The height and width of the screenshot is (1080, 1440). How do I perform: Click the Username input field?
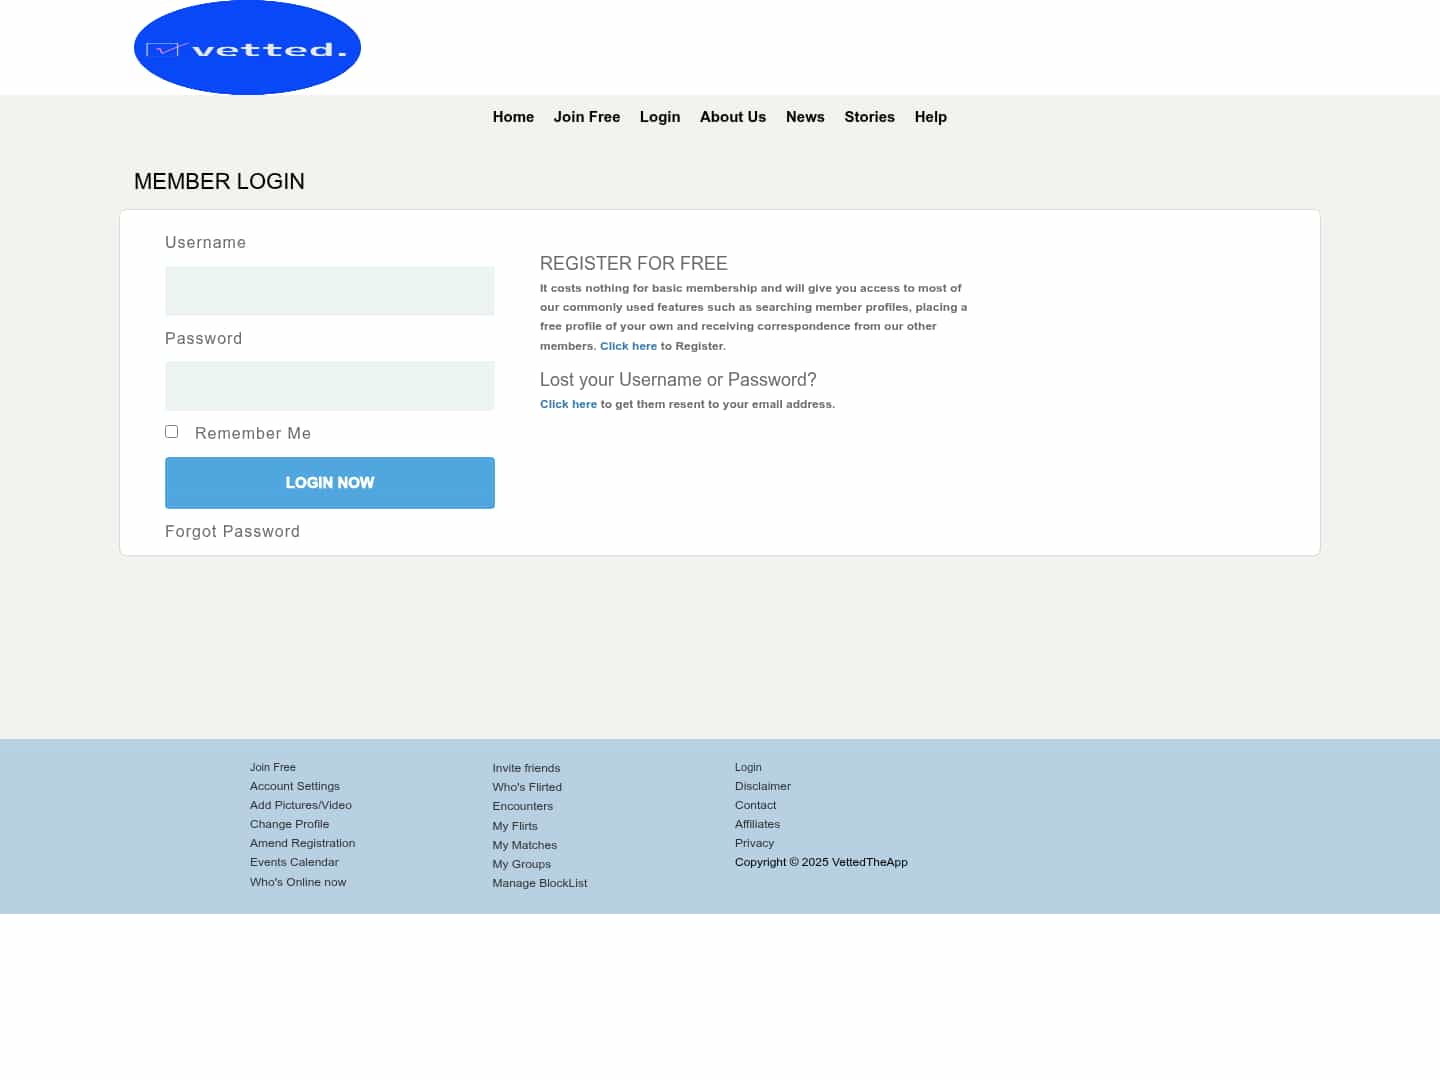330,291
